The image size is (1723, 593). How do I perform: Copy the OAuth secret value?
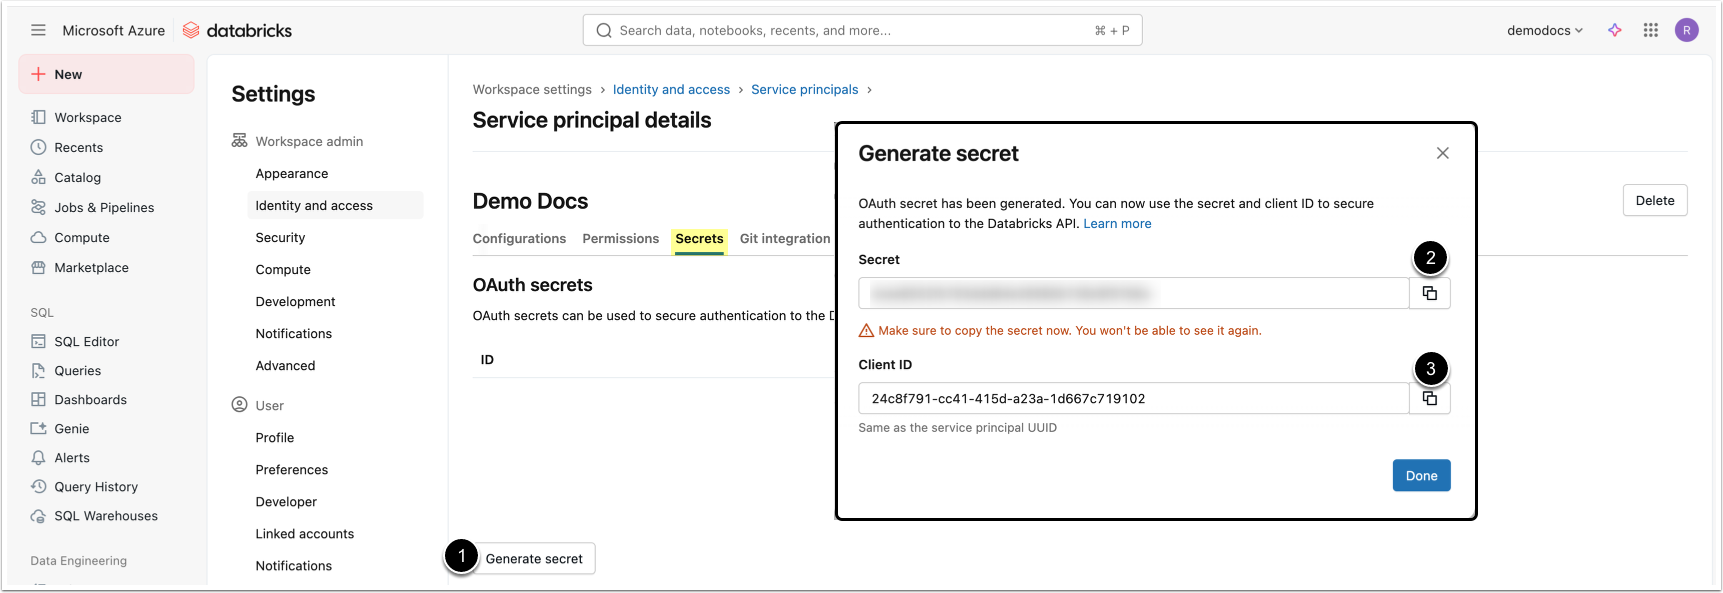point(1430,293)
